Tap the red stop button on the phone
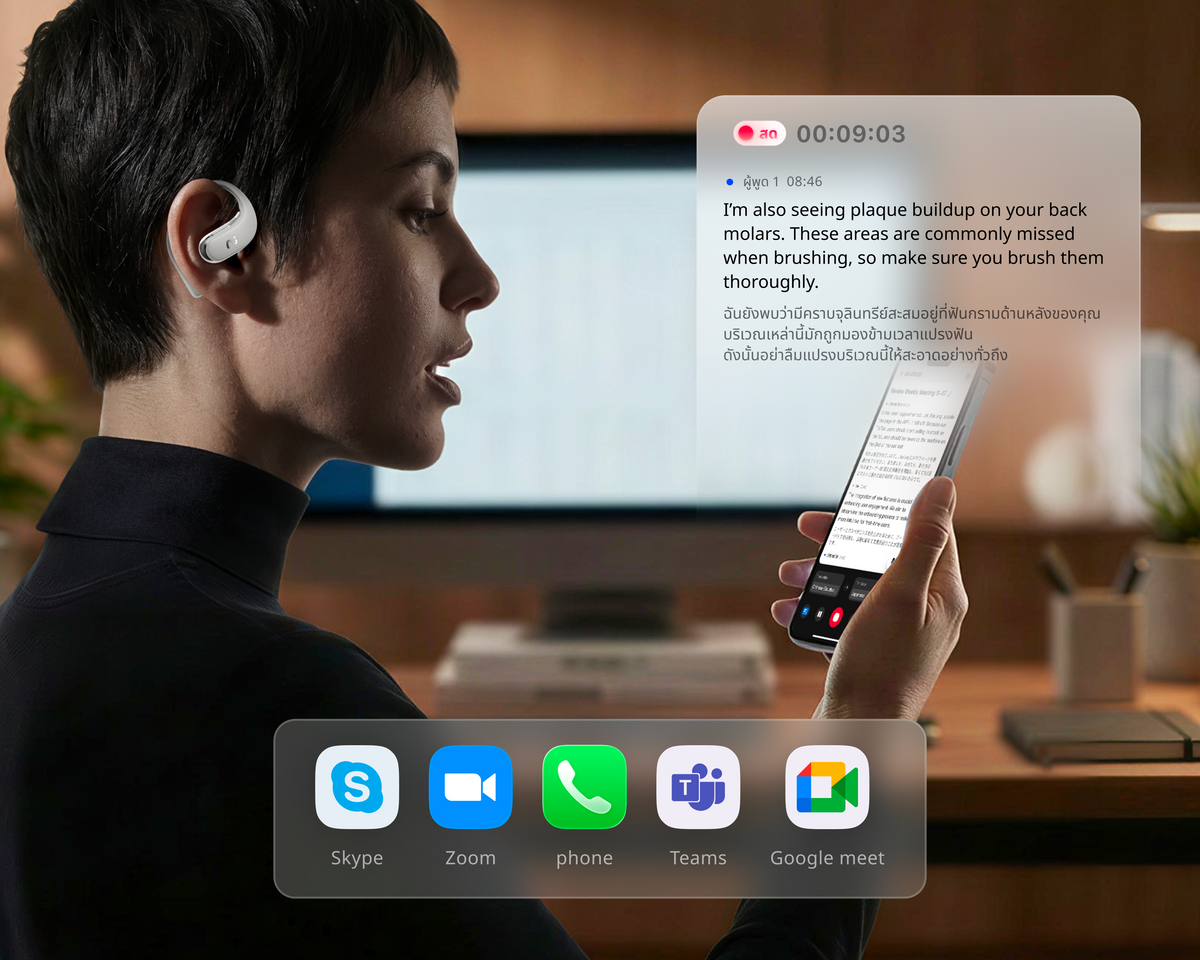 tap(836, 618)
